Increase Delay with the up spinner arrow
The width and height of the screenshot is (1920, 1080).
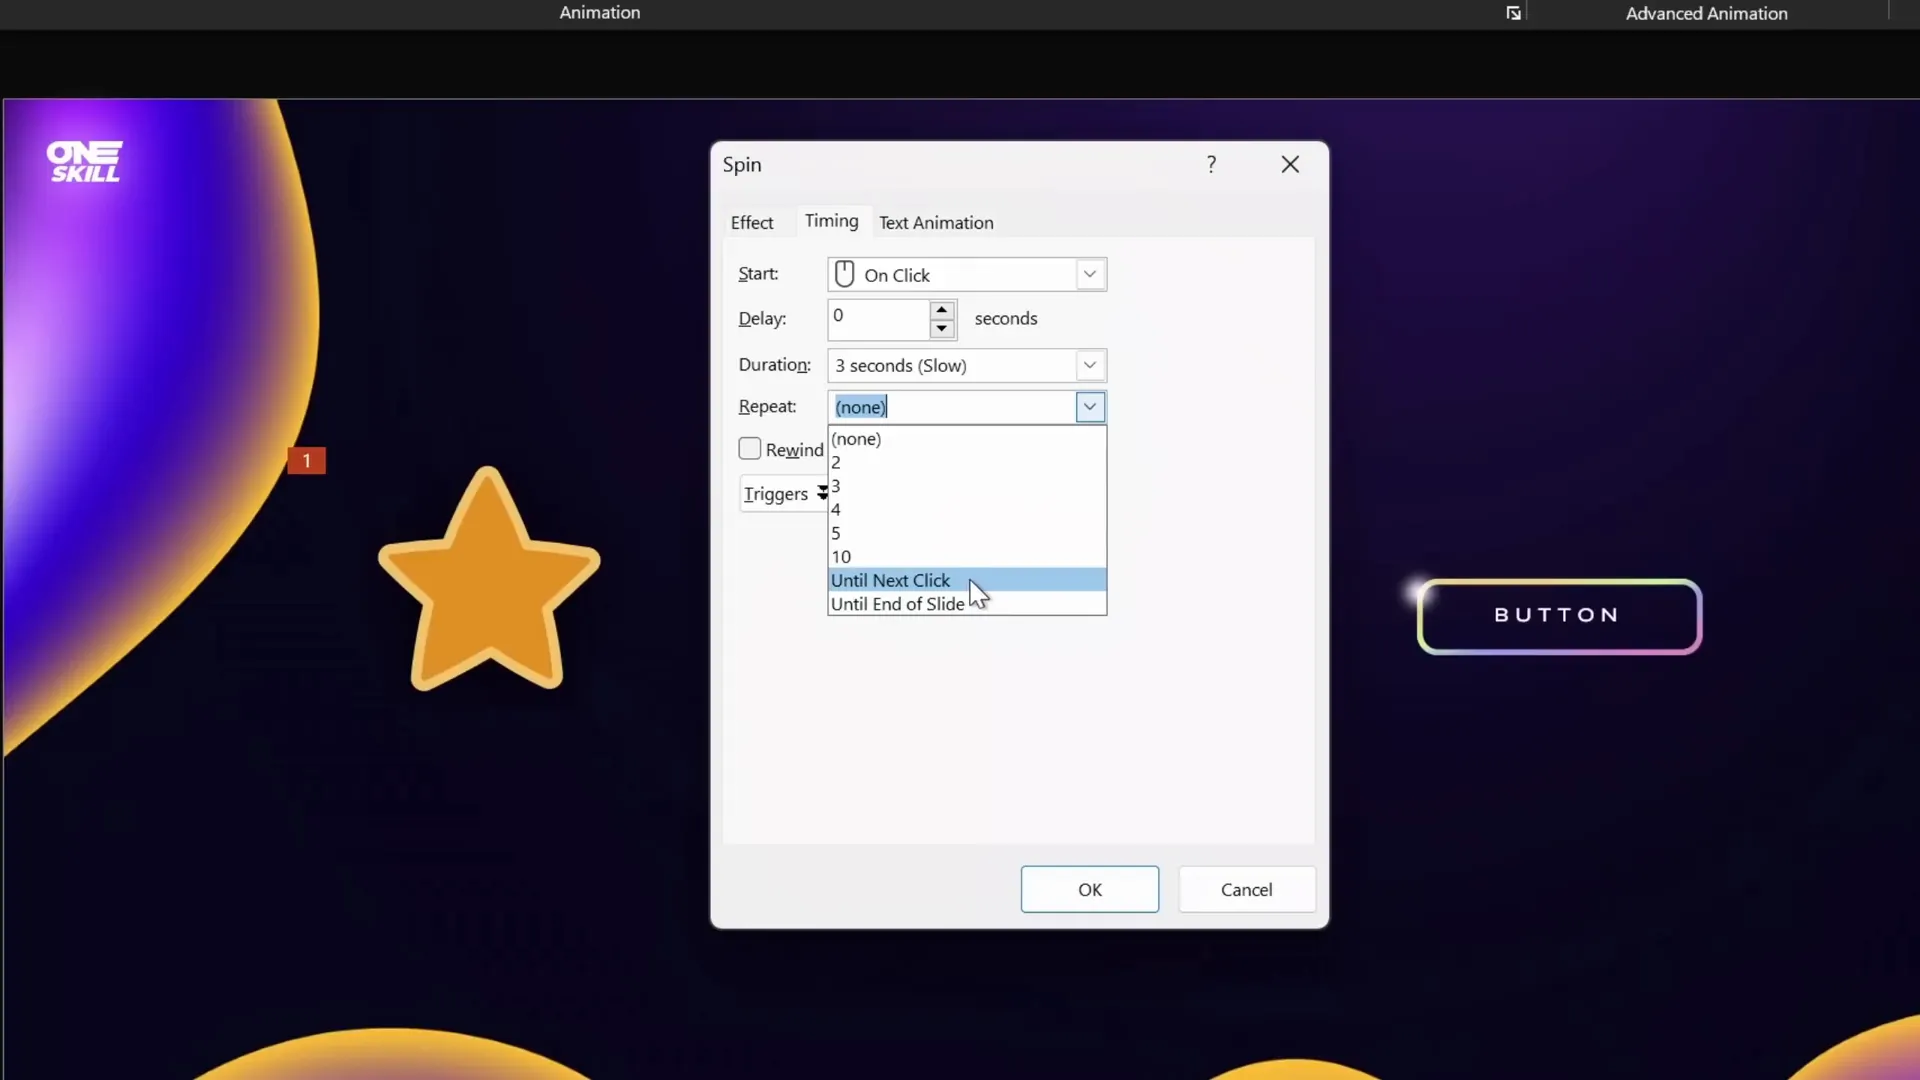941,310
